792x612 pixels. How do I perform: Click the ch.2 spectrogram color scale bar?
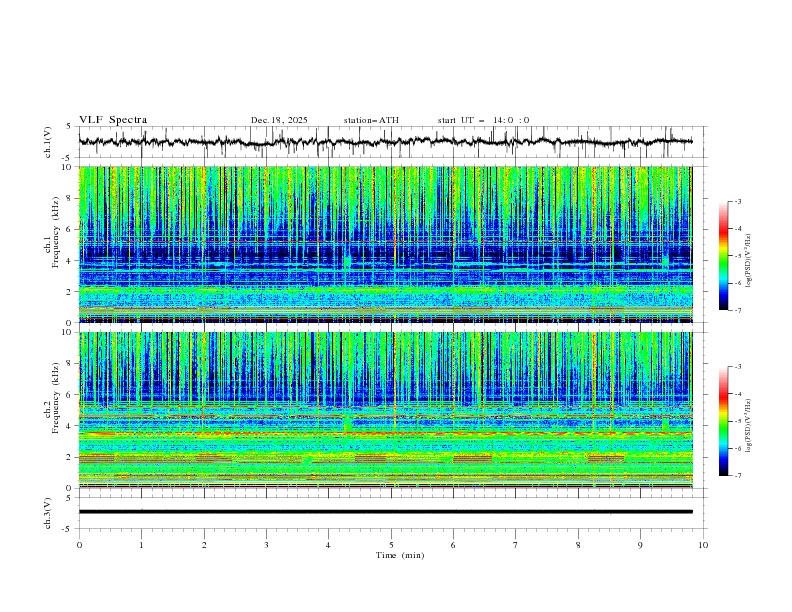pos(724,421)
